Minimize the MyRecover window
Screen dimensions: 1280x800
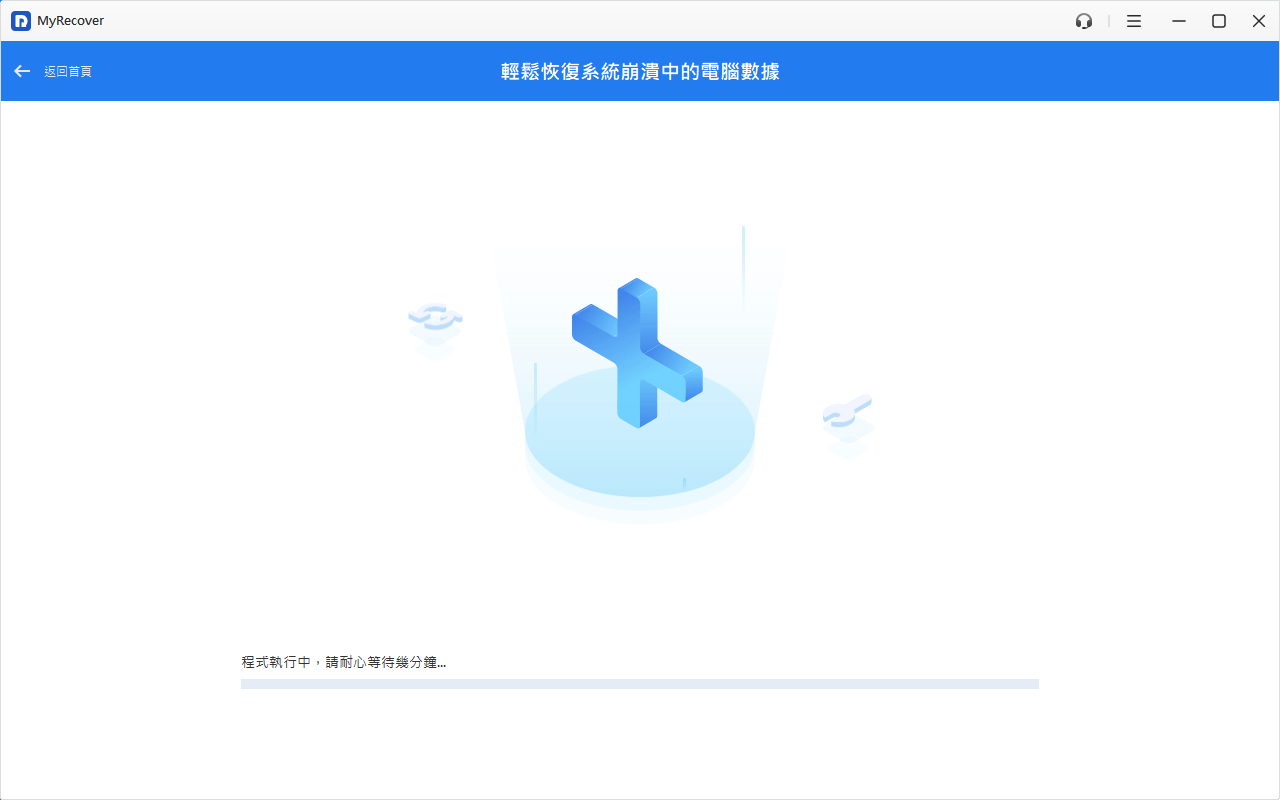(1179, 21)
